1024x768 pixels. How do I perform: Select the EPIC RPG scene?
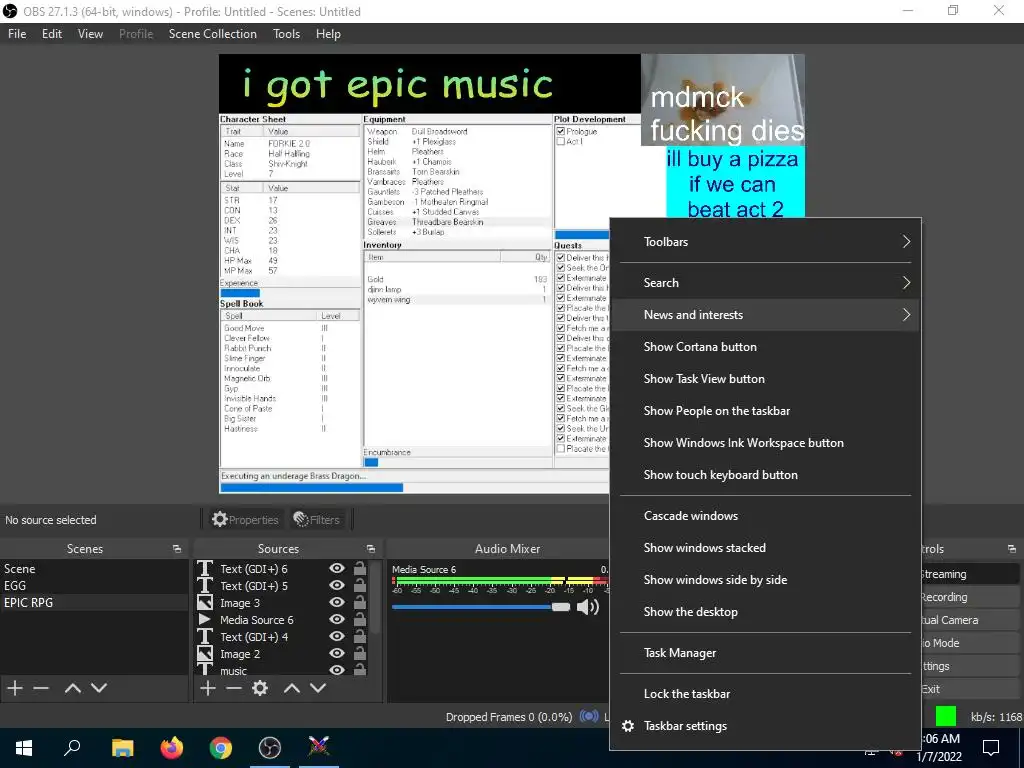pyautogui.click(x=94, y=603)
